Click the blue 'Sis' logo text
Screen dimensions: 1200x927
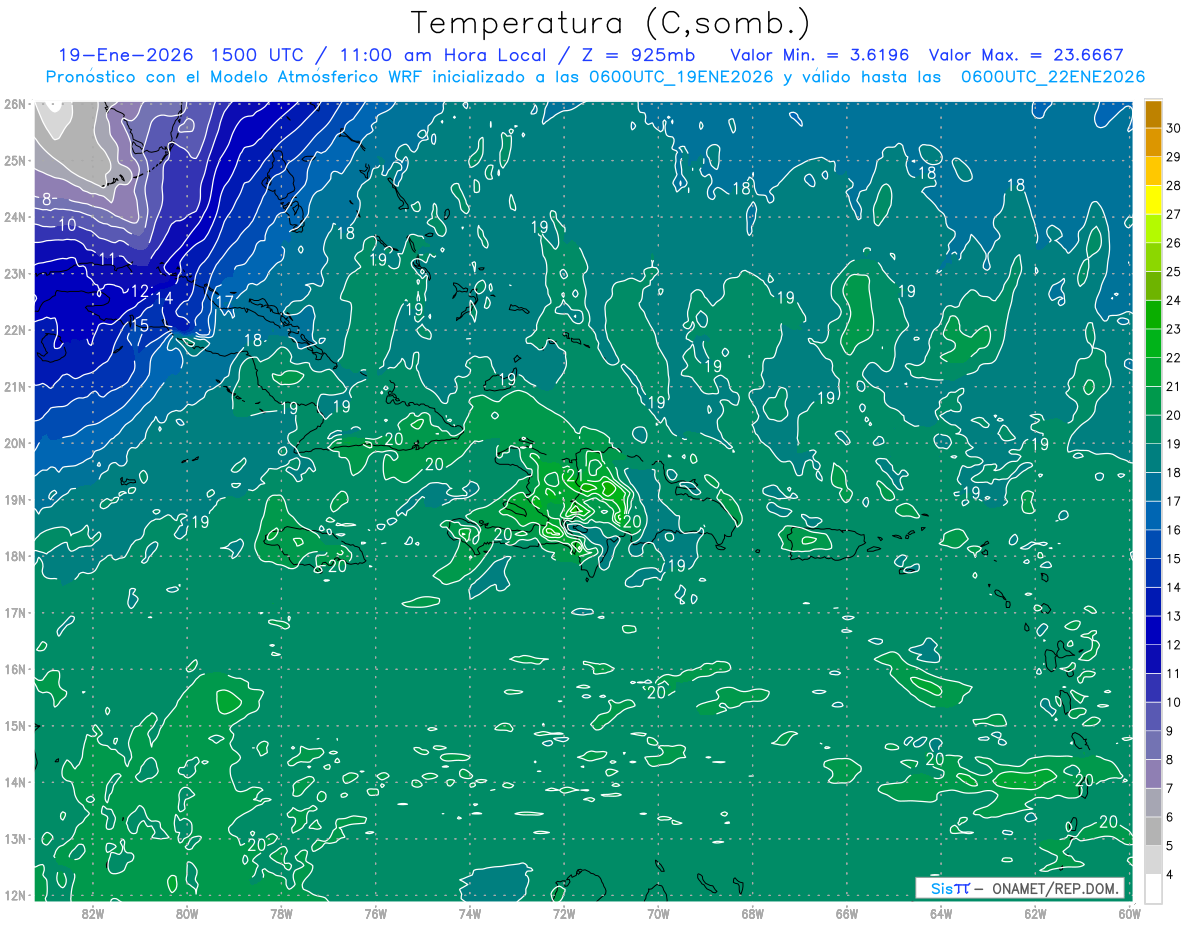[942, 888]
